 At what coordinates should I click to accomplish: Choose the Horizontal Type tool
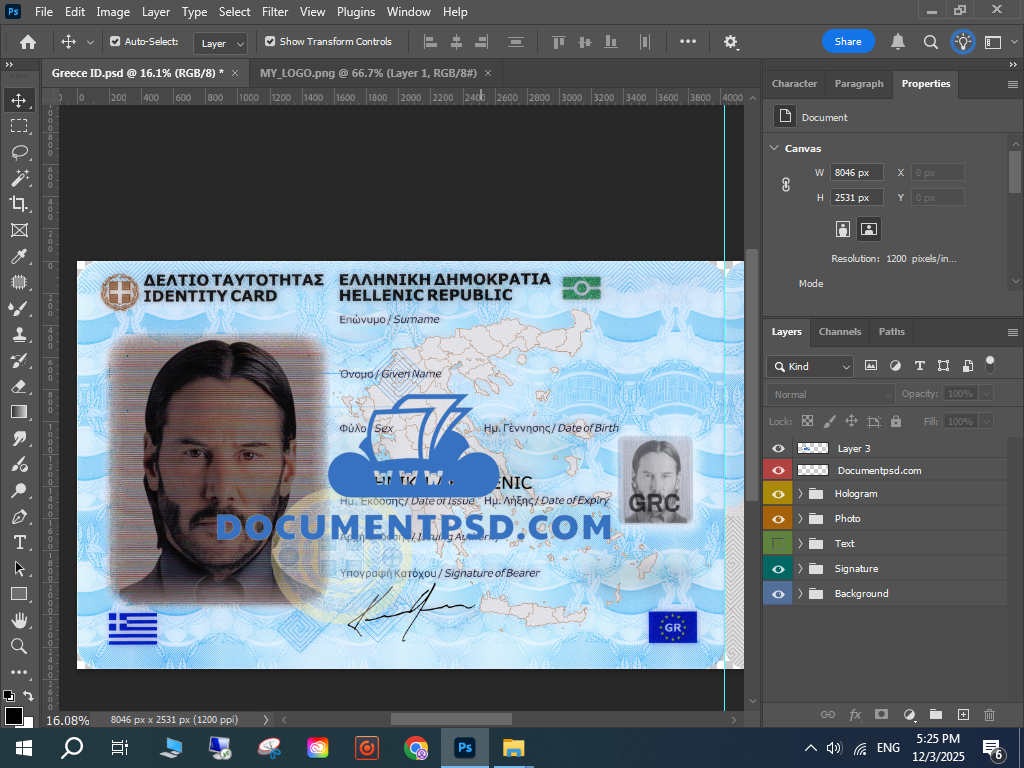pos(19,542)
